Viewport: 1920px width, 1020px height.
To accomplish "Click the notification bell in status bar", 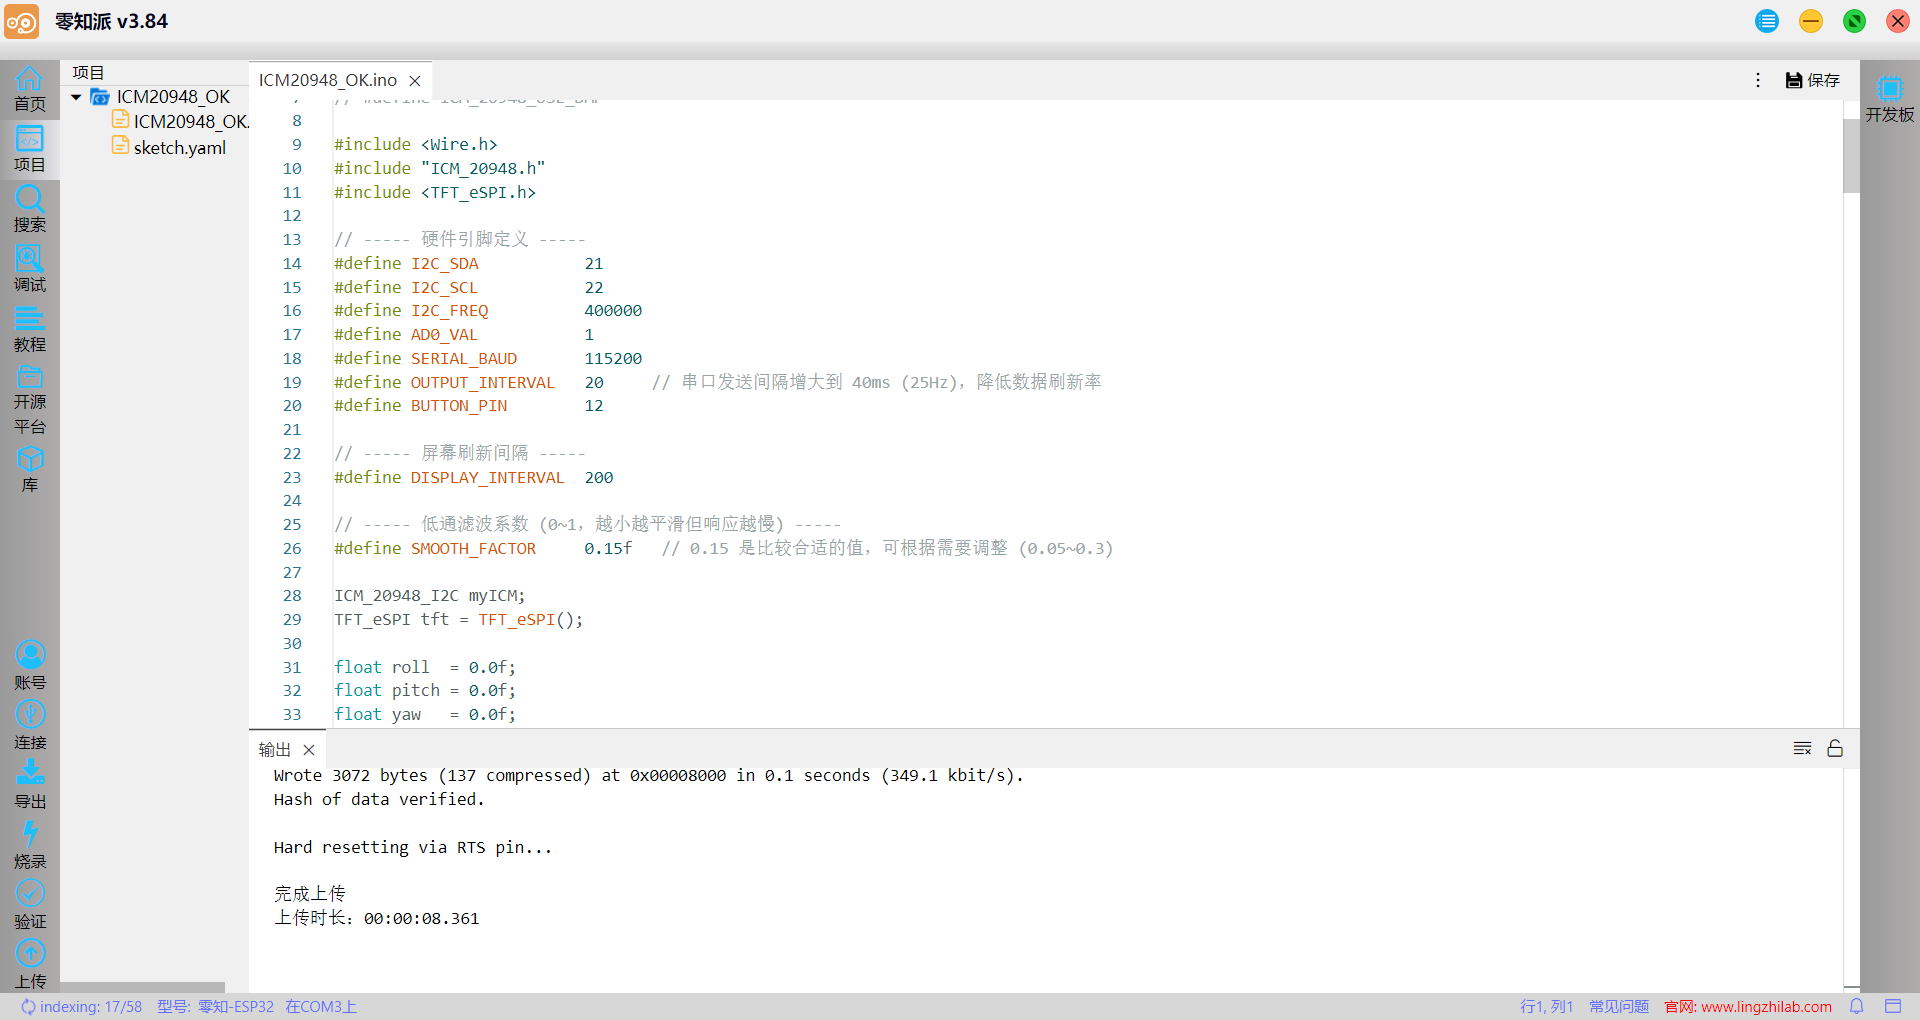I will tap(1857, 1007).
